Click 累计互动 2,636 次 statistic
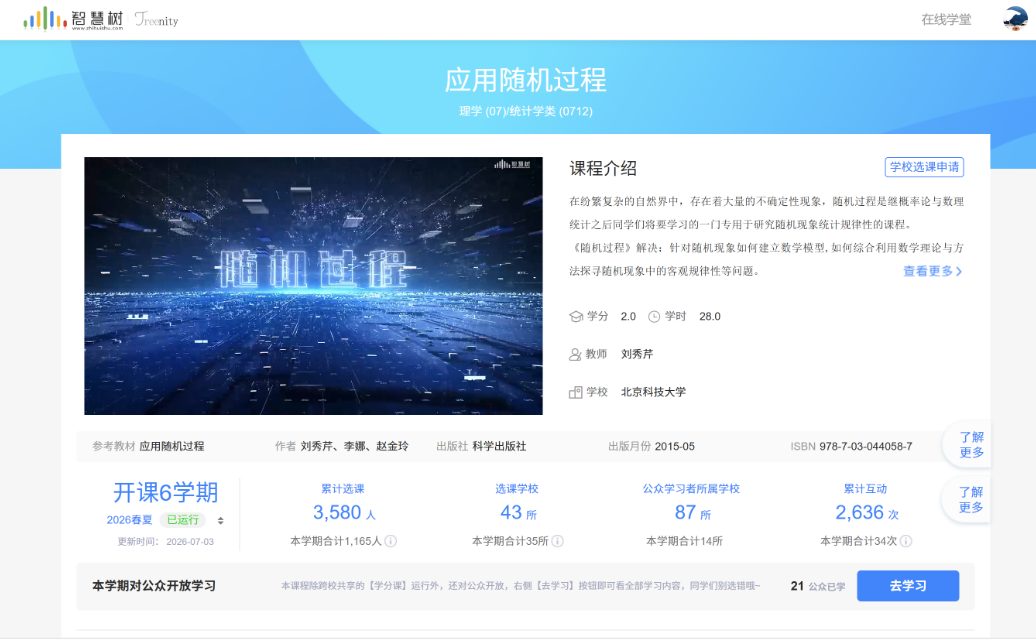 (866, 504)
